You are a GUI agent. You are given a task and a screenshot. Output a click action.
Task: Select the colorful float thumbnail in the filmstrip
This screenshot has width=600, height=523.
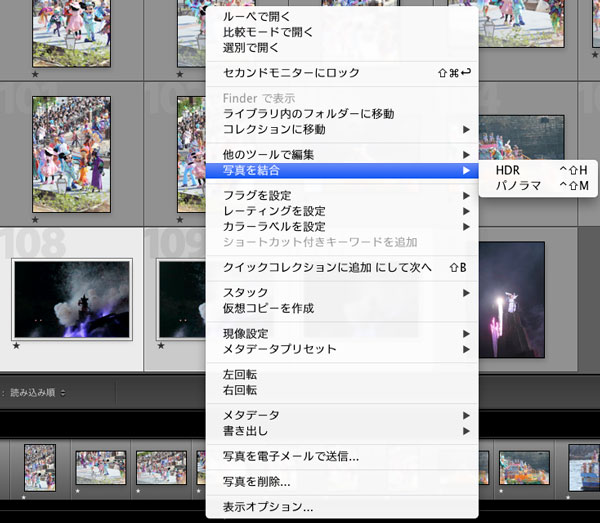click(x=524, y=468)
